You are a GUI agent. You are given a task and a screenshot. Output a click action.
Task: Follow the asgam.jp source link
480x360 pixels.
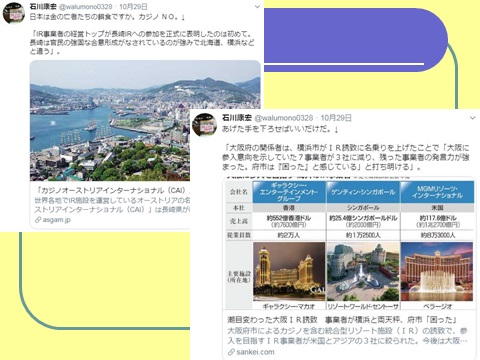click(56, 220)
